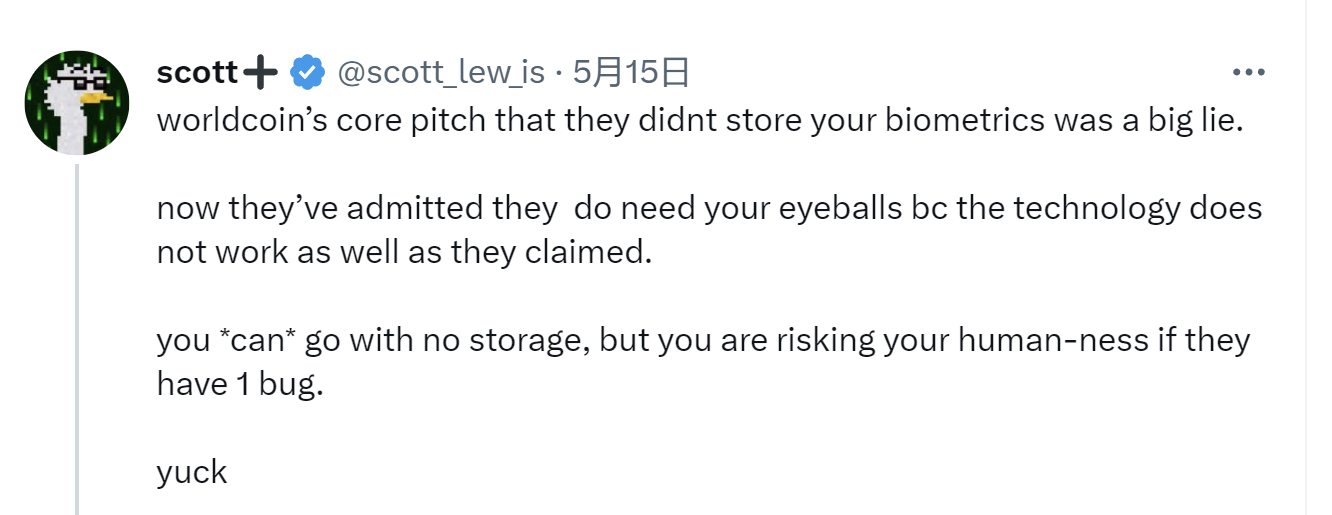The width and height of the screenshot is (1332, 515).
Task: Click the line starting "you *can* go"
Action: pos(703,340)
